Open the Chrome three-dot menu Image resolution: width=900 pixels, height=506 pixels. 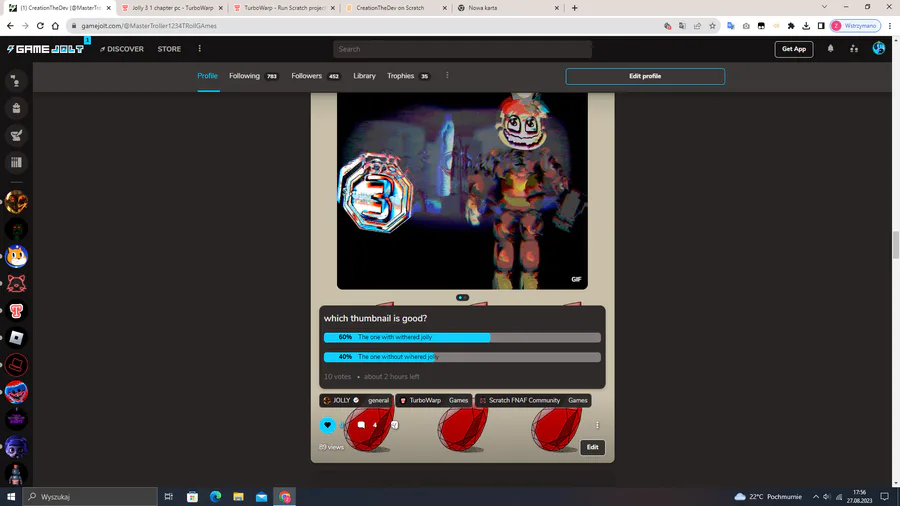tap(890, 26)
